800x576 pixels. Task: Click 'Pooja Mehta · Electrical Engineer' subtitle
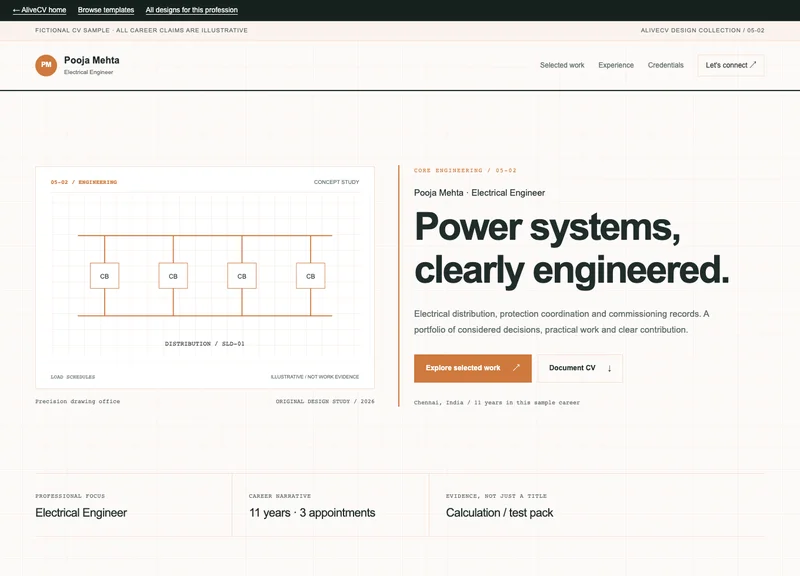point(479,193)
